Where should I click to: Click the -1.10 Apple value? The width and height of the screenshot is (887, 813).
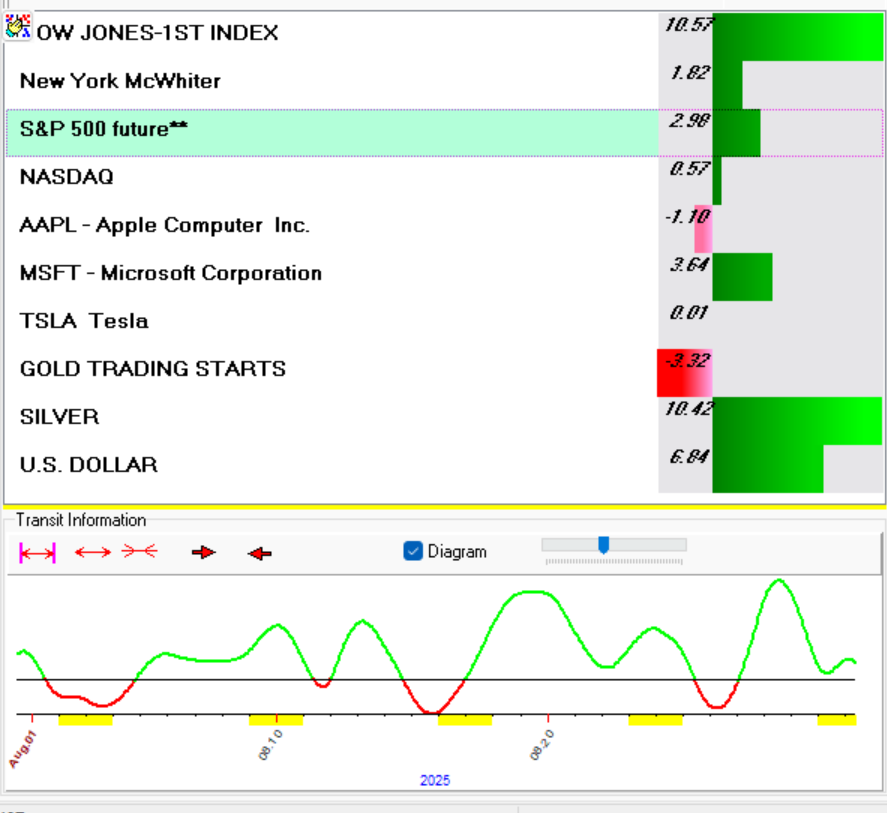point(688,216)
